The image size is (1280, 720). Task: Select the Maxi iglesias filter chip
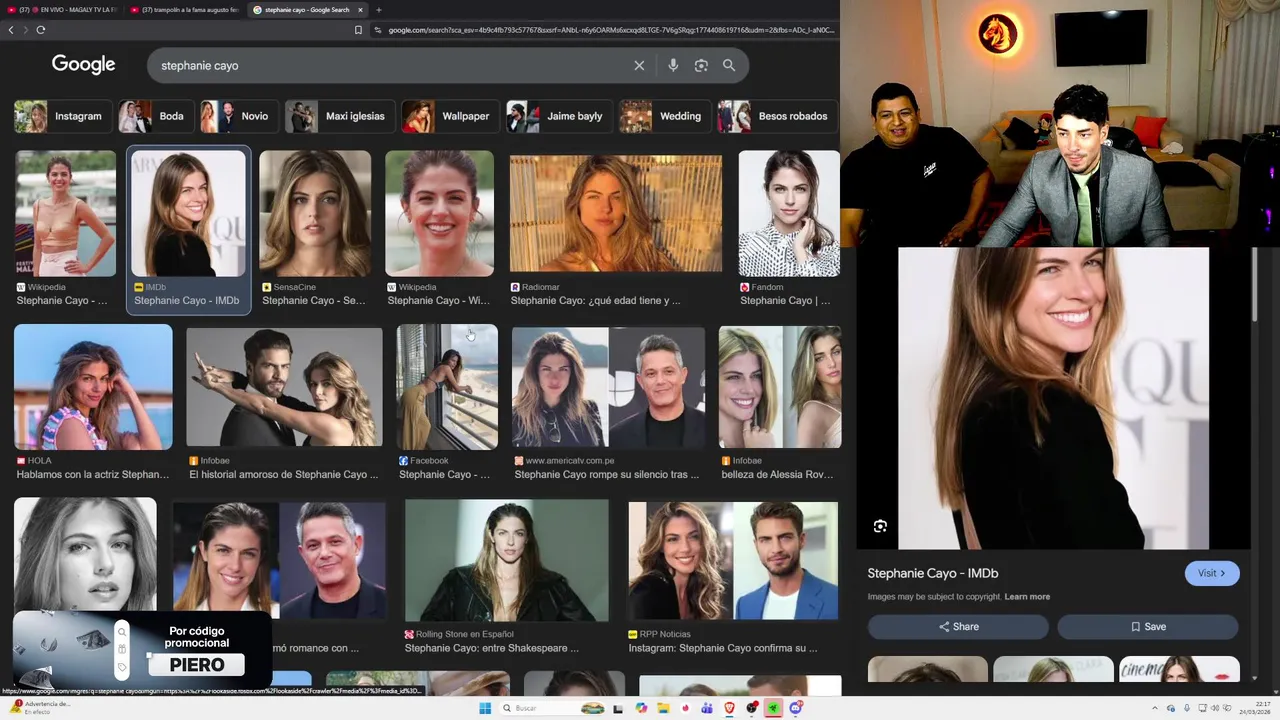click(x=338, y=116)
